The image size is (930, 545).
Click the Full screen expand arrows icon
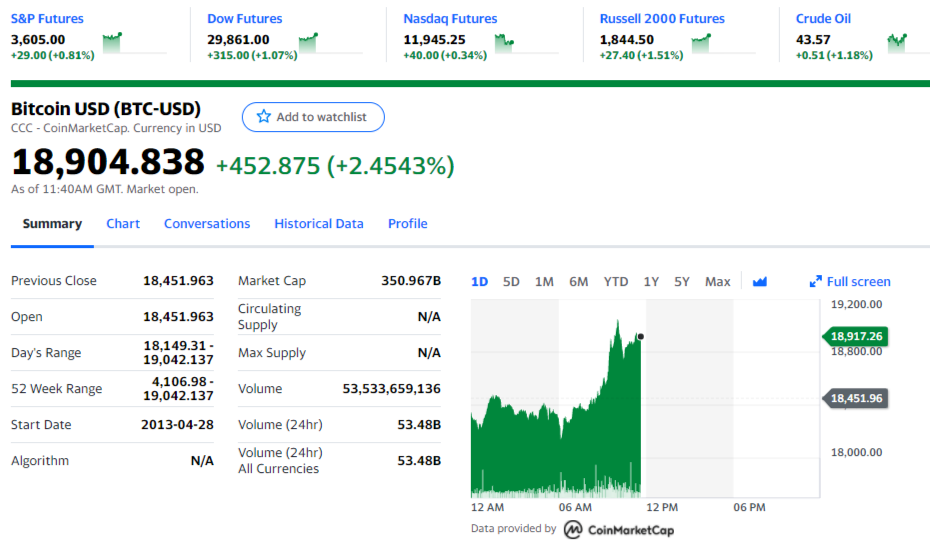pos(816,282)
